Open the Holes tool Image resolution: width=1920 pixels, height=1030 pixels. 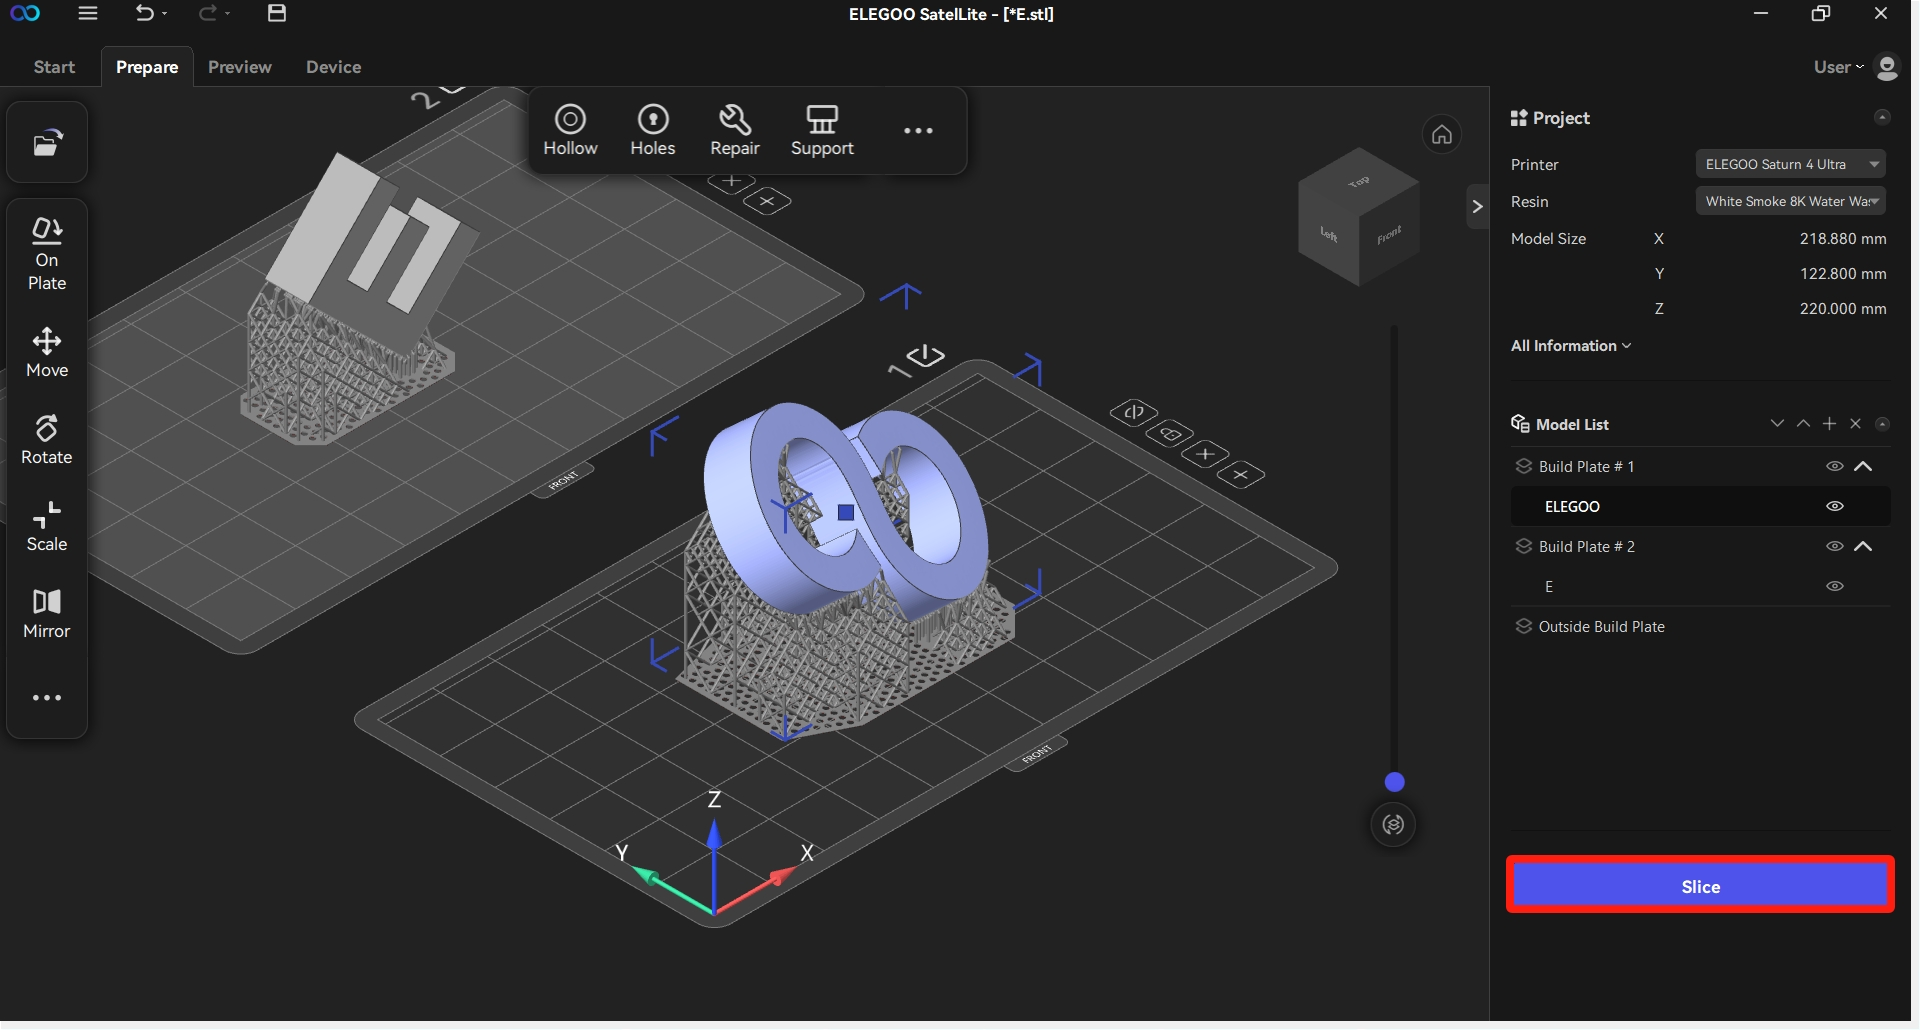tap(652, 131)
